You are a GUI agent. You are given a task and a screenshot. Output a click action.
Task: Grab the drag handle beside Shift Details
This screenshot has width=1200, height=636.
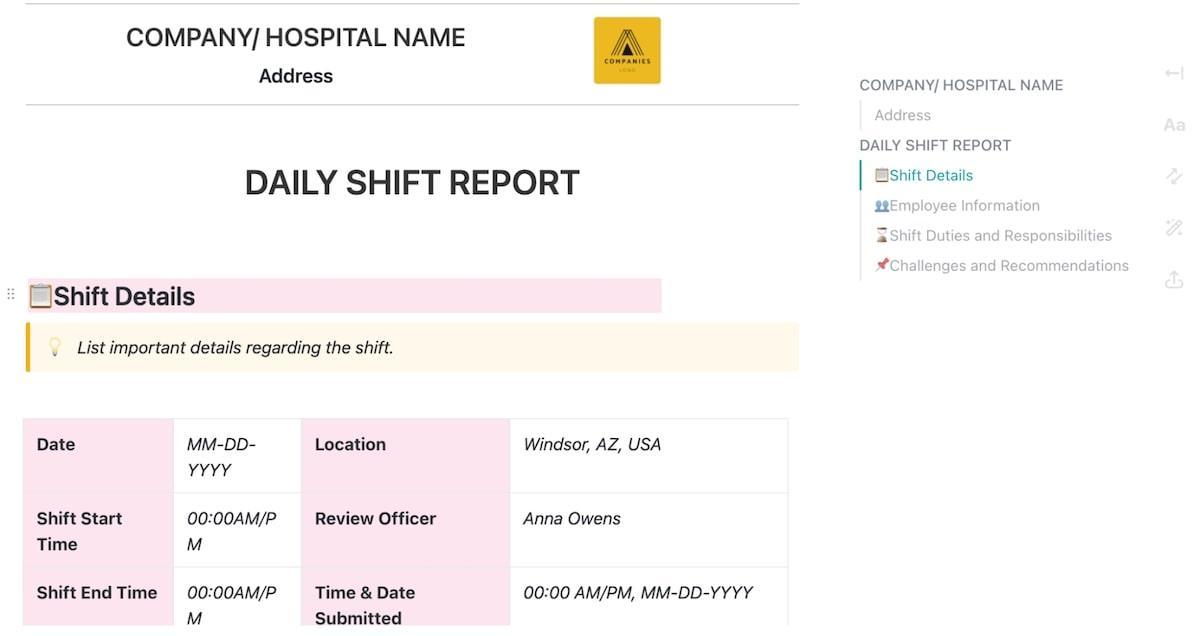pyautogui.click(x=11, y=294)
